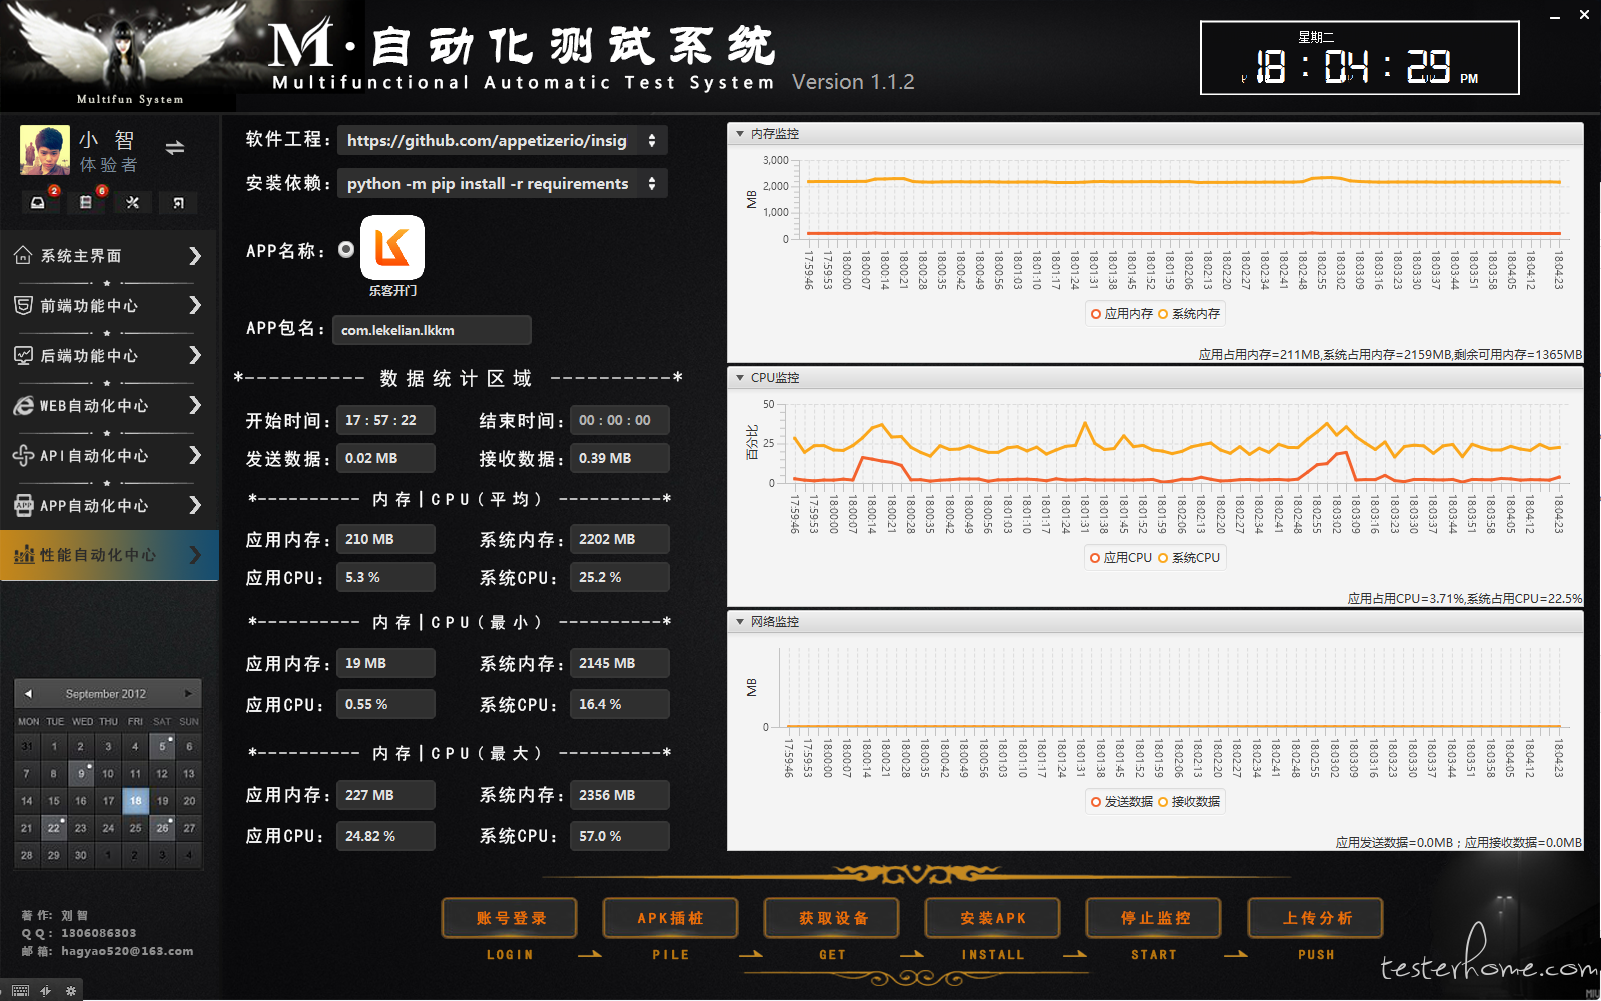Open the 前端功能中心 menu item

tap(109, 306)
